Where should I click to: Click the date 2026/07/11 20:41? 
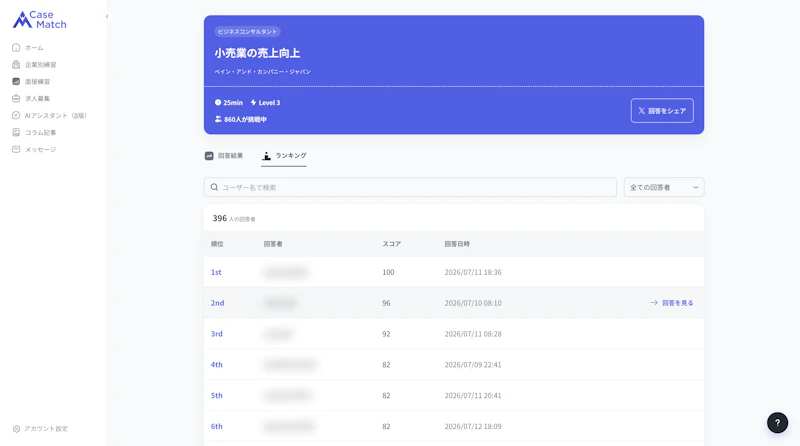tap(473, 395)
